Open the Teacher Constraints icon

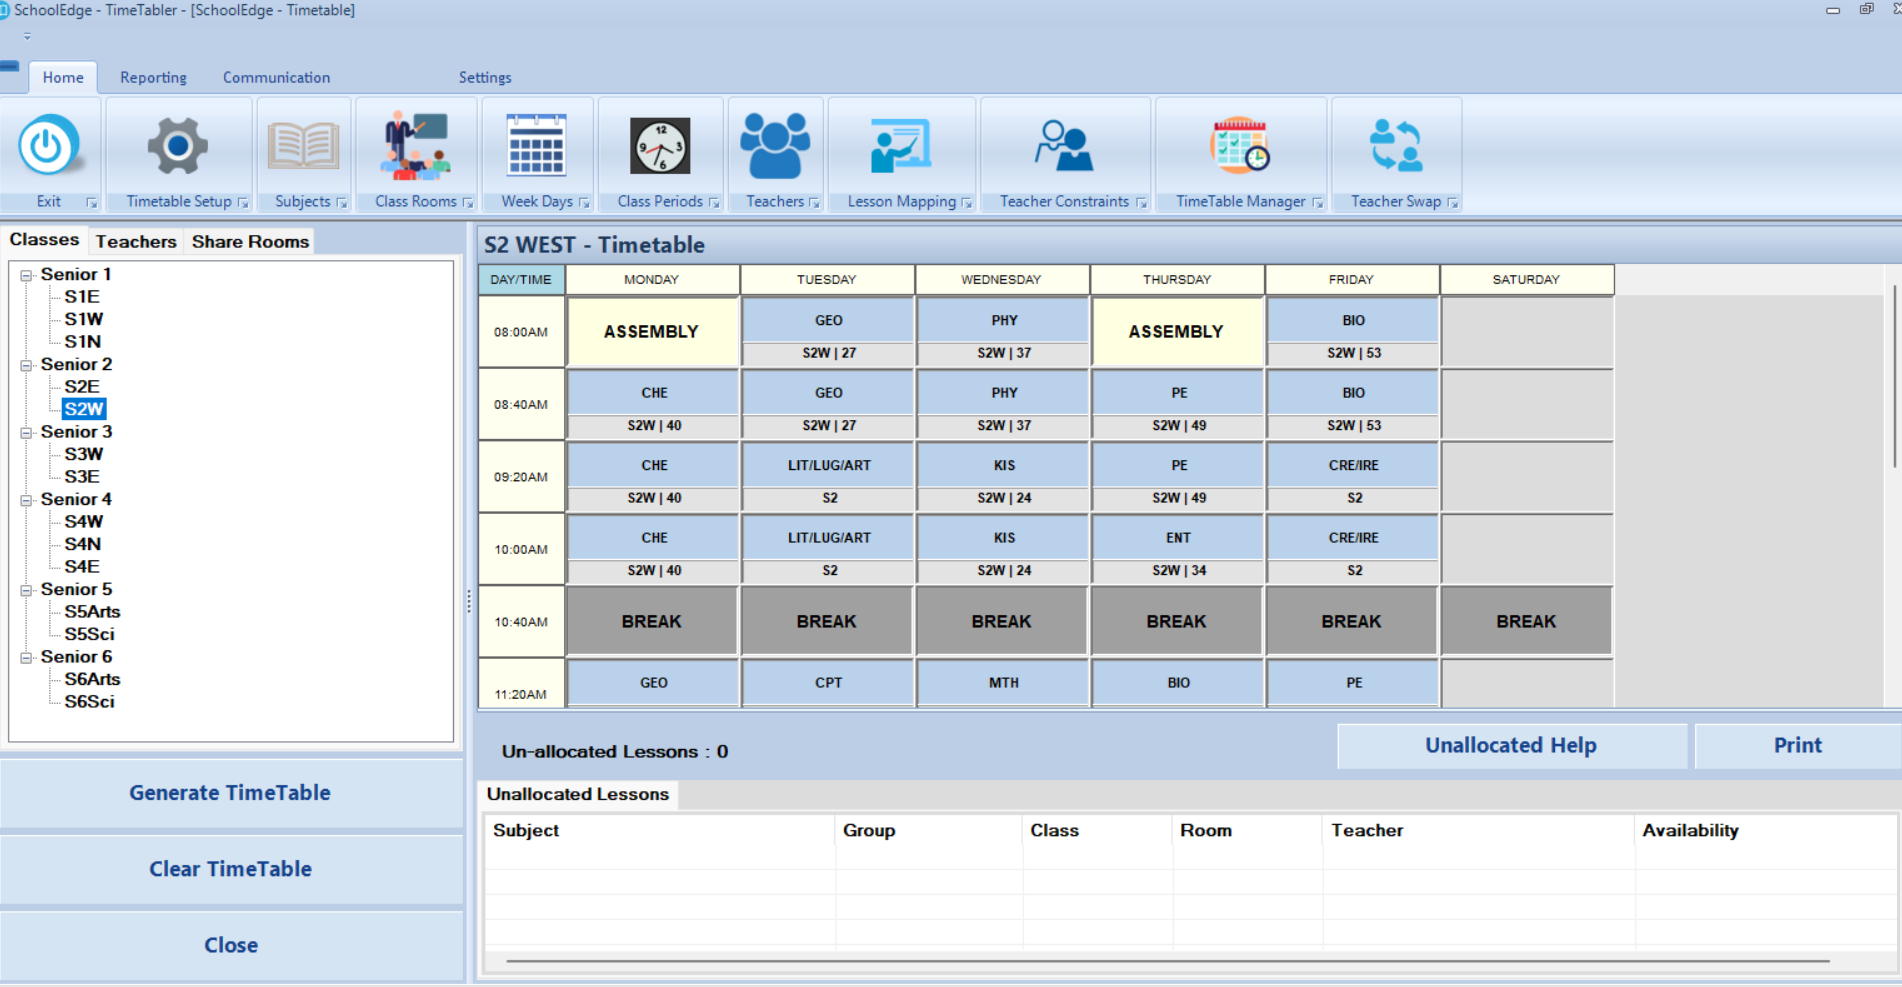1064,146
